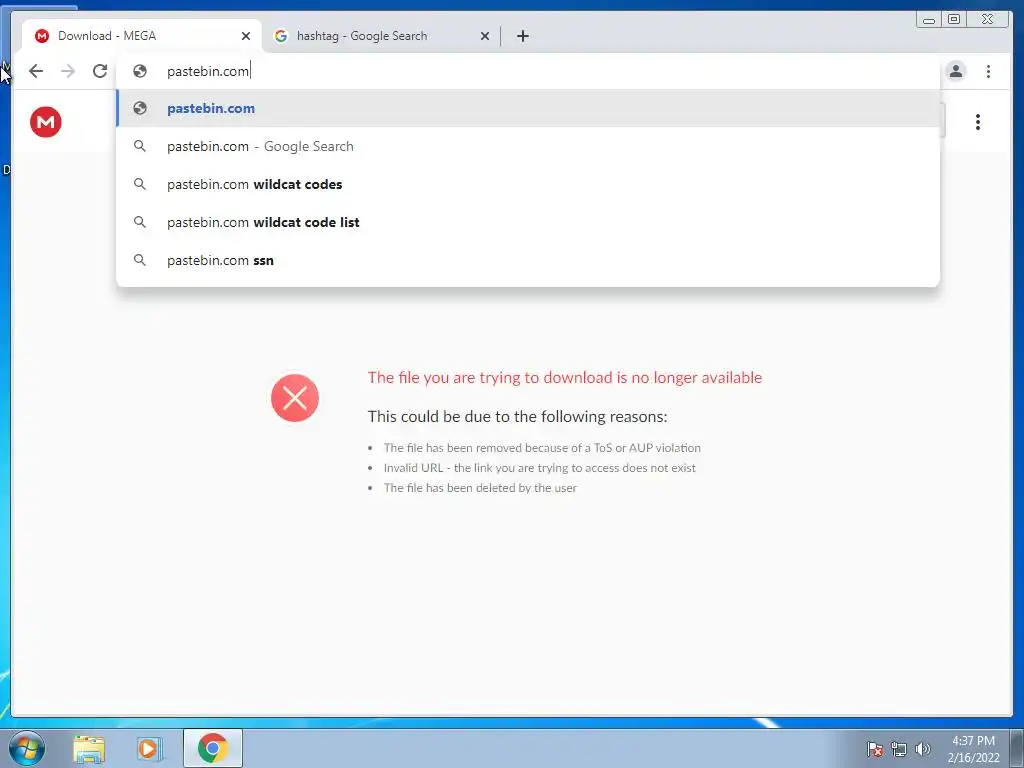
Task: Restore down the Chrome window
Action: tap(954, 20)
